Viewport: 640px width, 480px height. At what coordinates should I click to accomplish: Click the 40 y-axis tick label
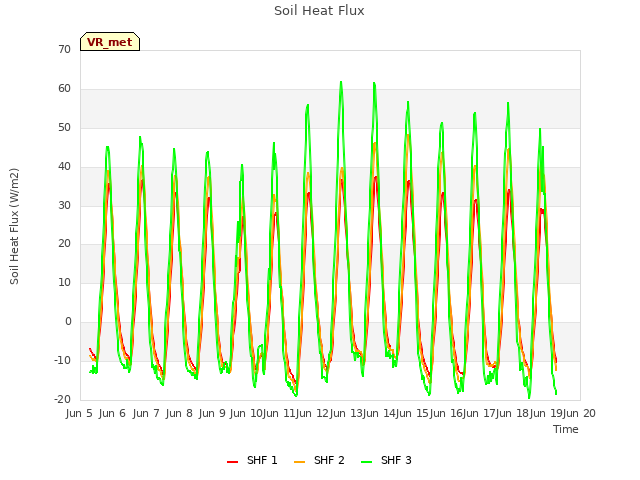pyautogui.click(x=64, y=167)
